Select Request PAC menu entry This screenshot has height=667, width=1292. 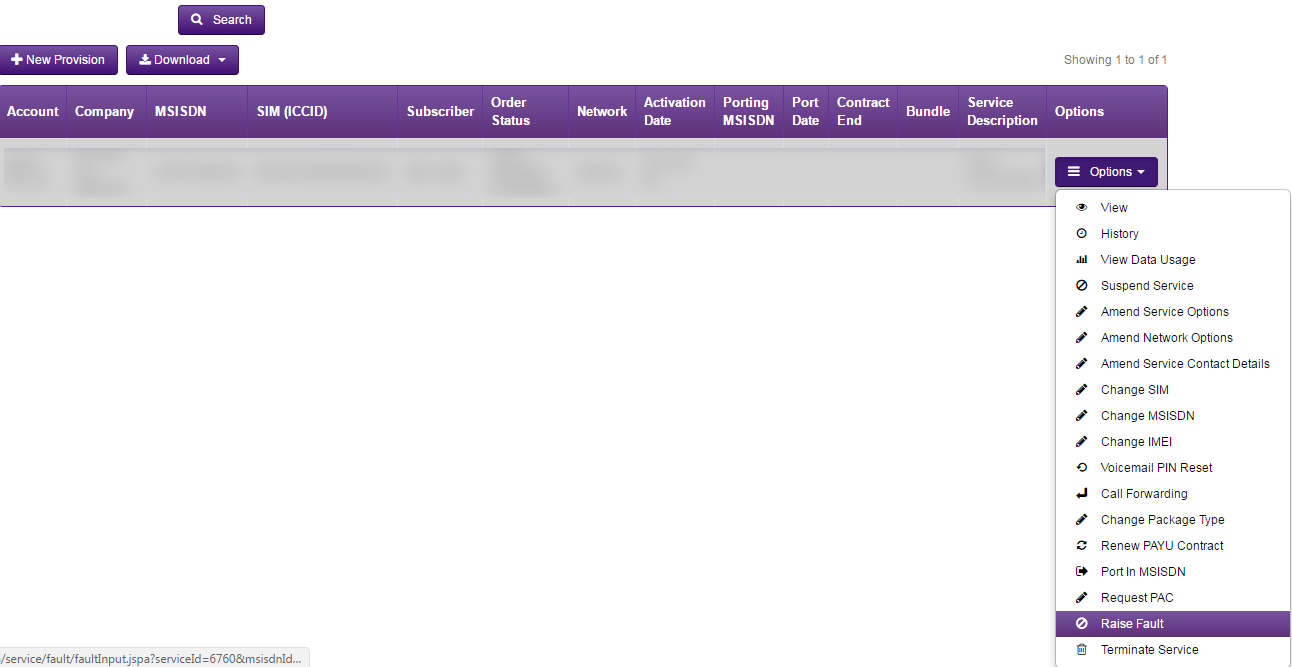(1172, 598)
